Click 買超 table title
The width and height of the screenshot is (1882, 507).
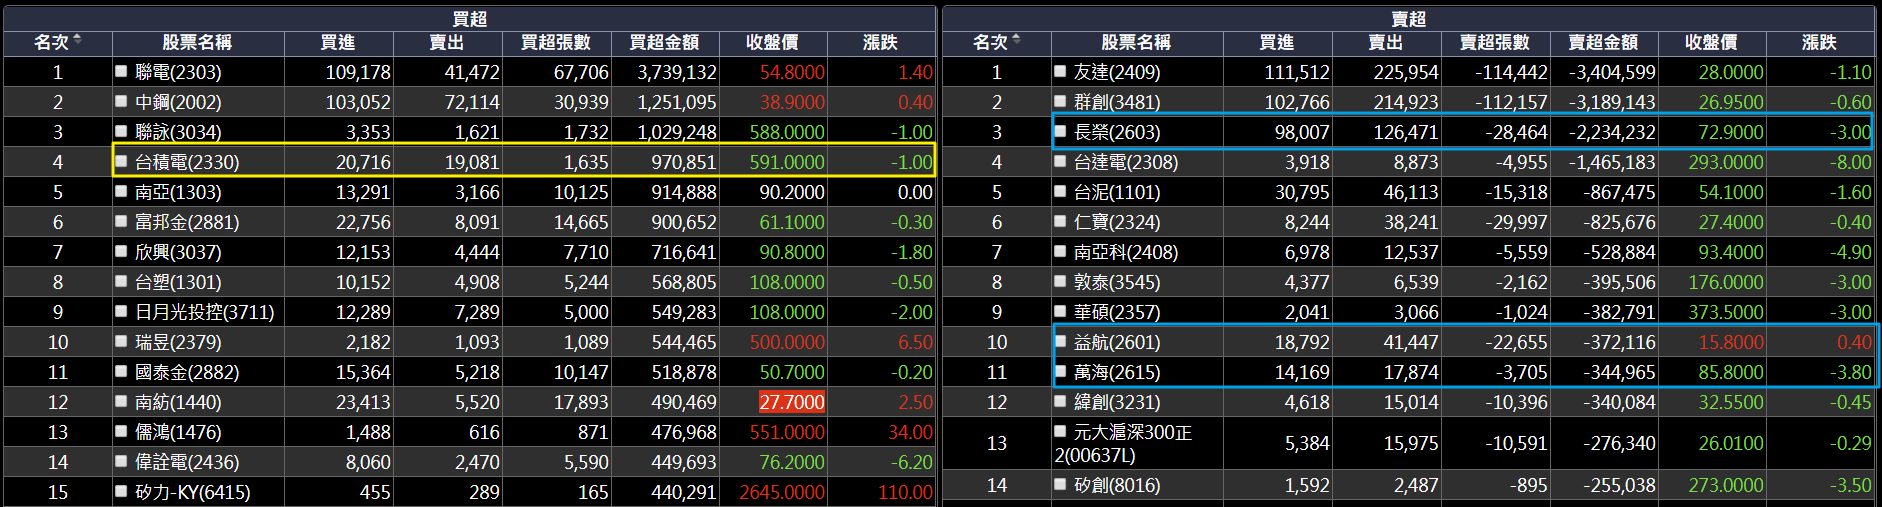click(470, 18)
